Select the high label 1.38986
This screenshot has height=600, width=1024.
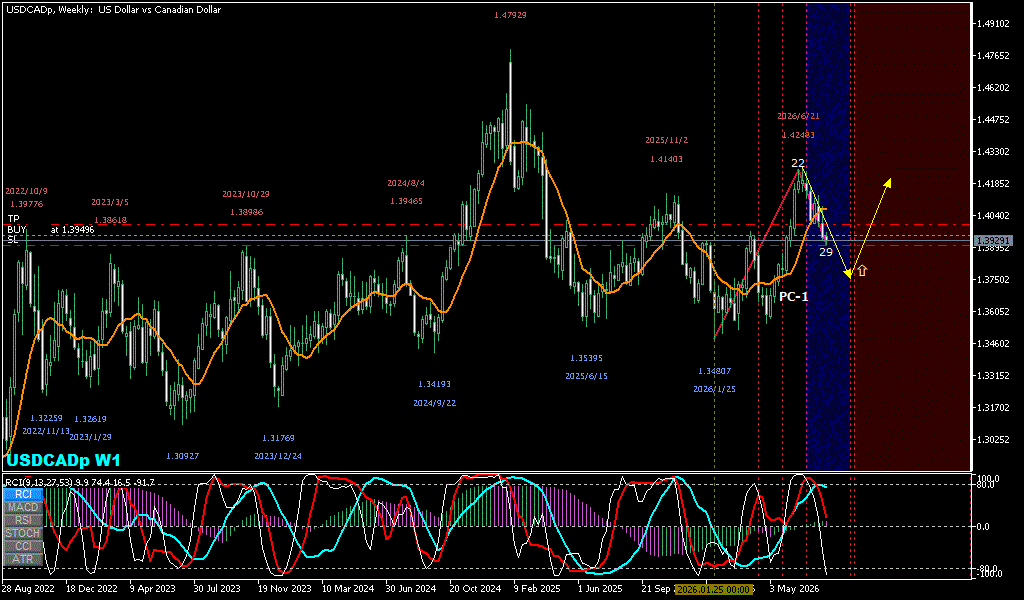click(x=246, y=212)
